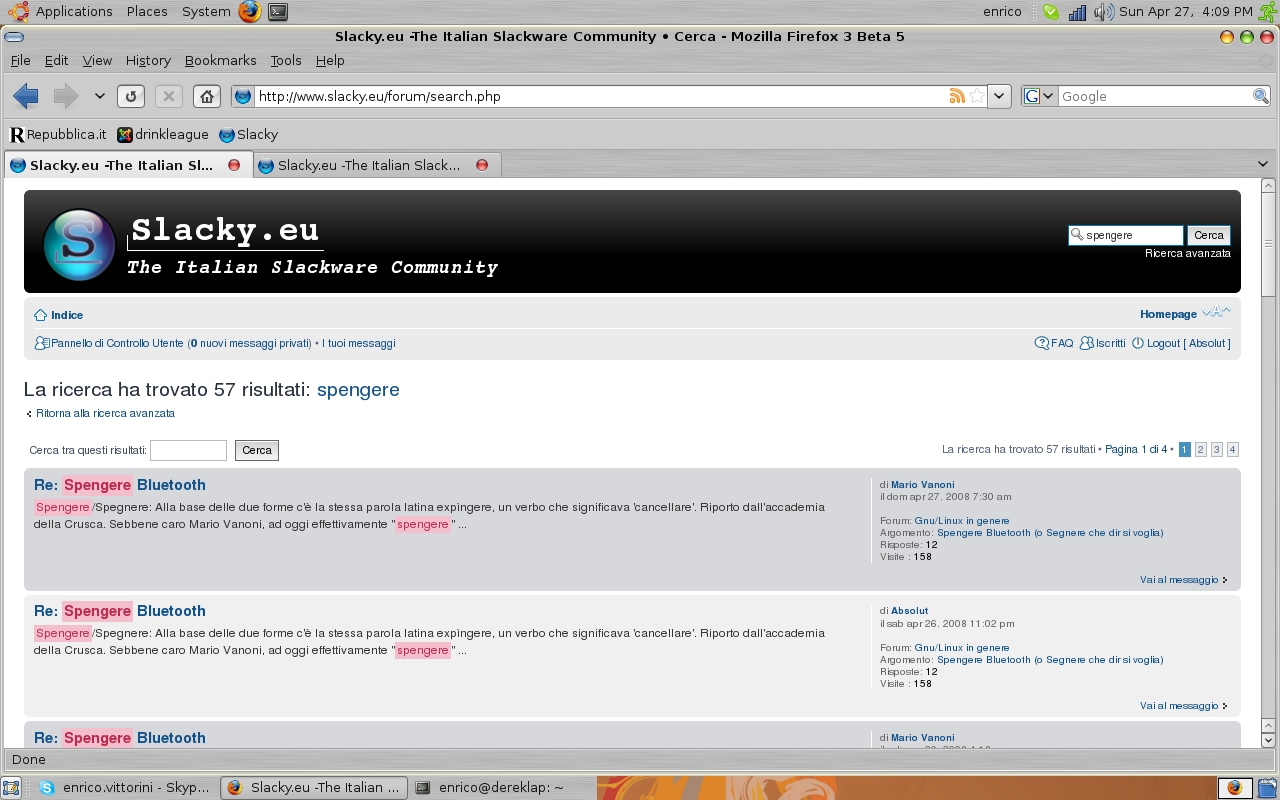
Task: Go back with the Firefox back arrow
Action: (26, 96)
